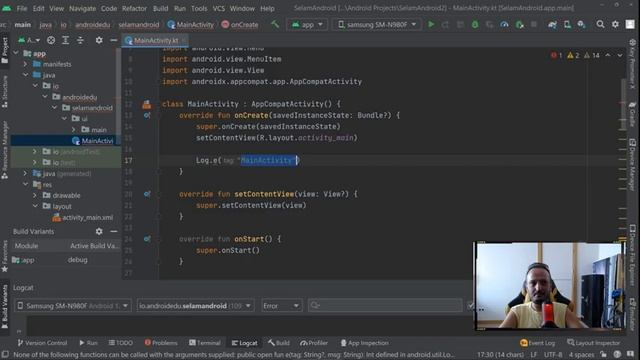640x360 pixels.
Task: Open the Layout Inspector button
Action: coord(593,343)
